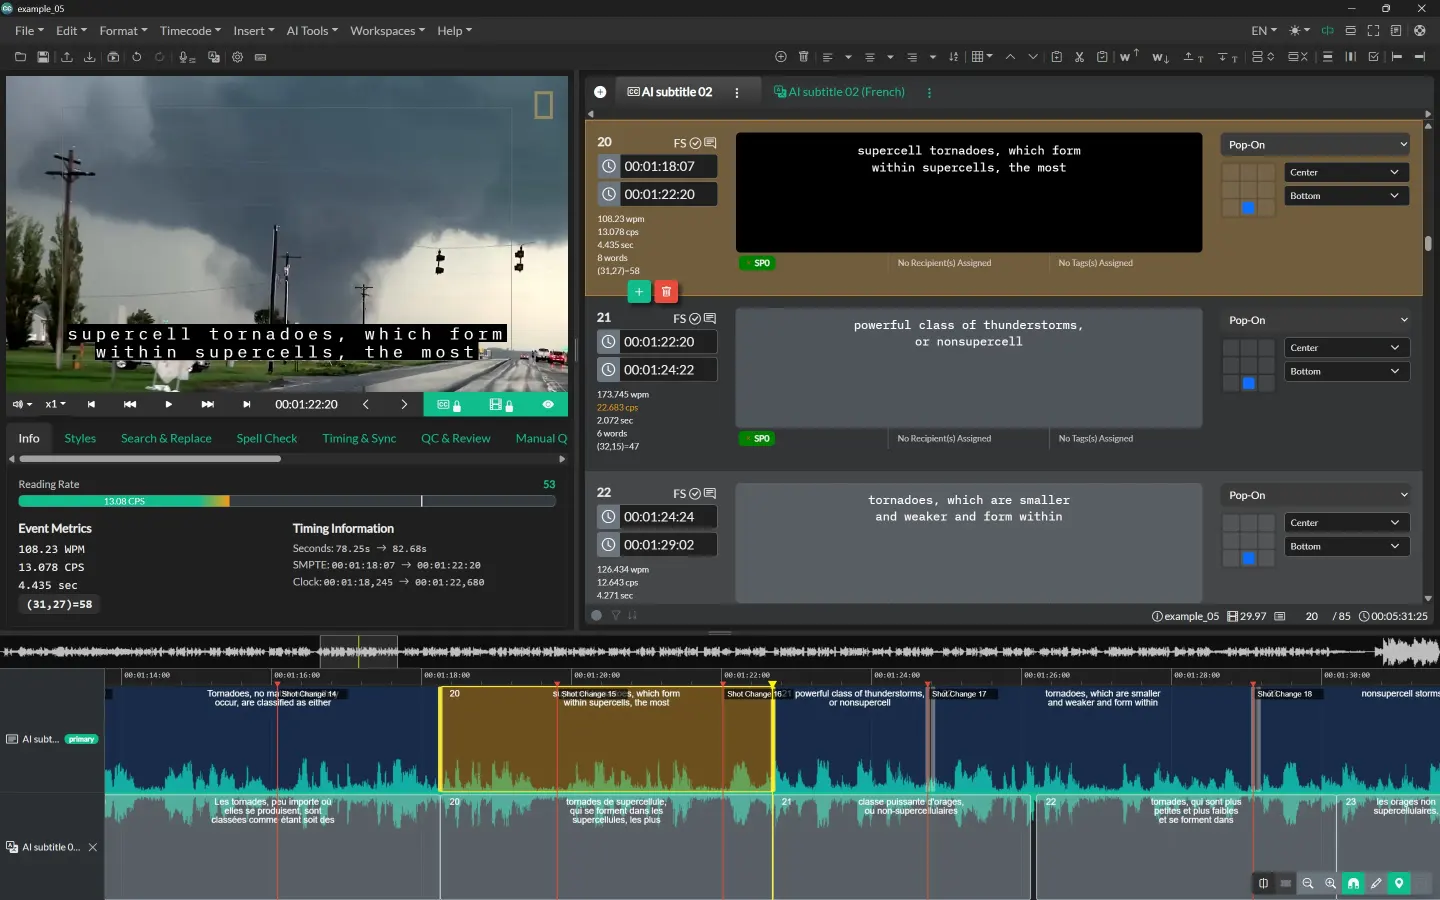Screen dimensions: 1440x900
Task: Click the upload/export arrow icon
Action: [x=67, y=57]
